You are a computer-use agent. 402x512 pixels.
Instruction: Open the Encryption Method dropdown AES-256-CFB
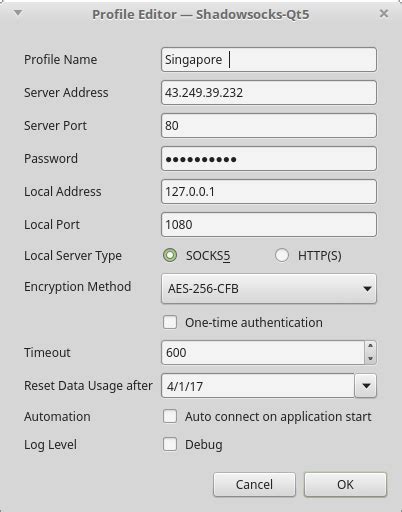(269, 289)
